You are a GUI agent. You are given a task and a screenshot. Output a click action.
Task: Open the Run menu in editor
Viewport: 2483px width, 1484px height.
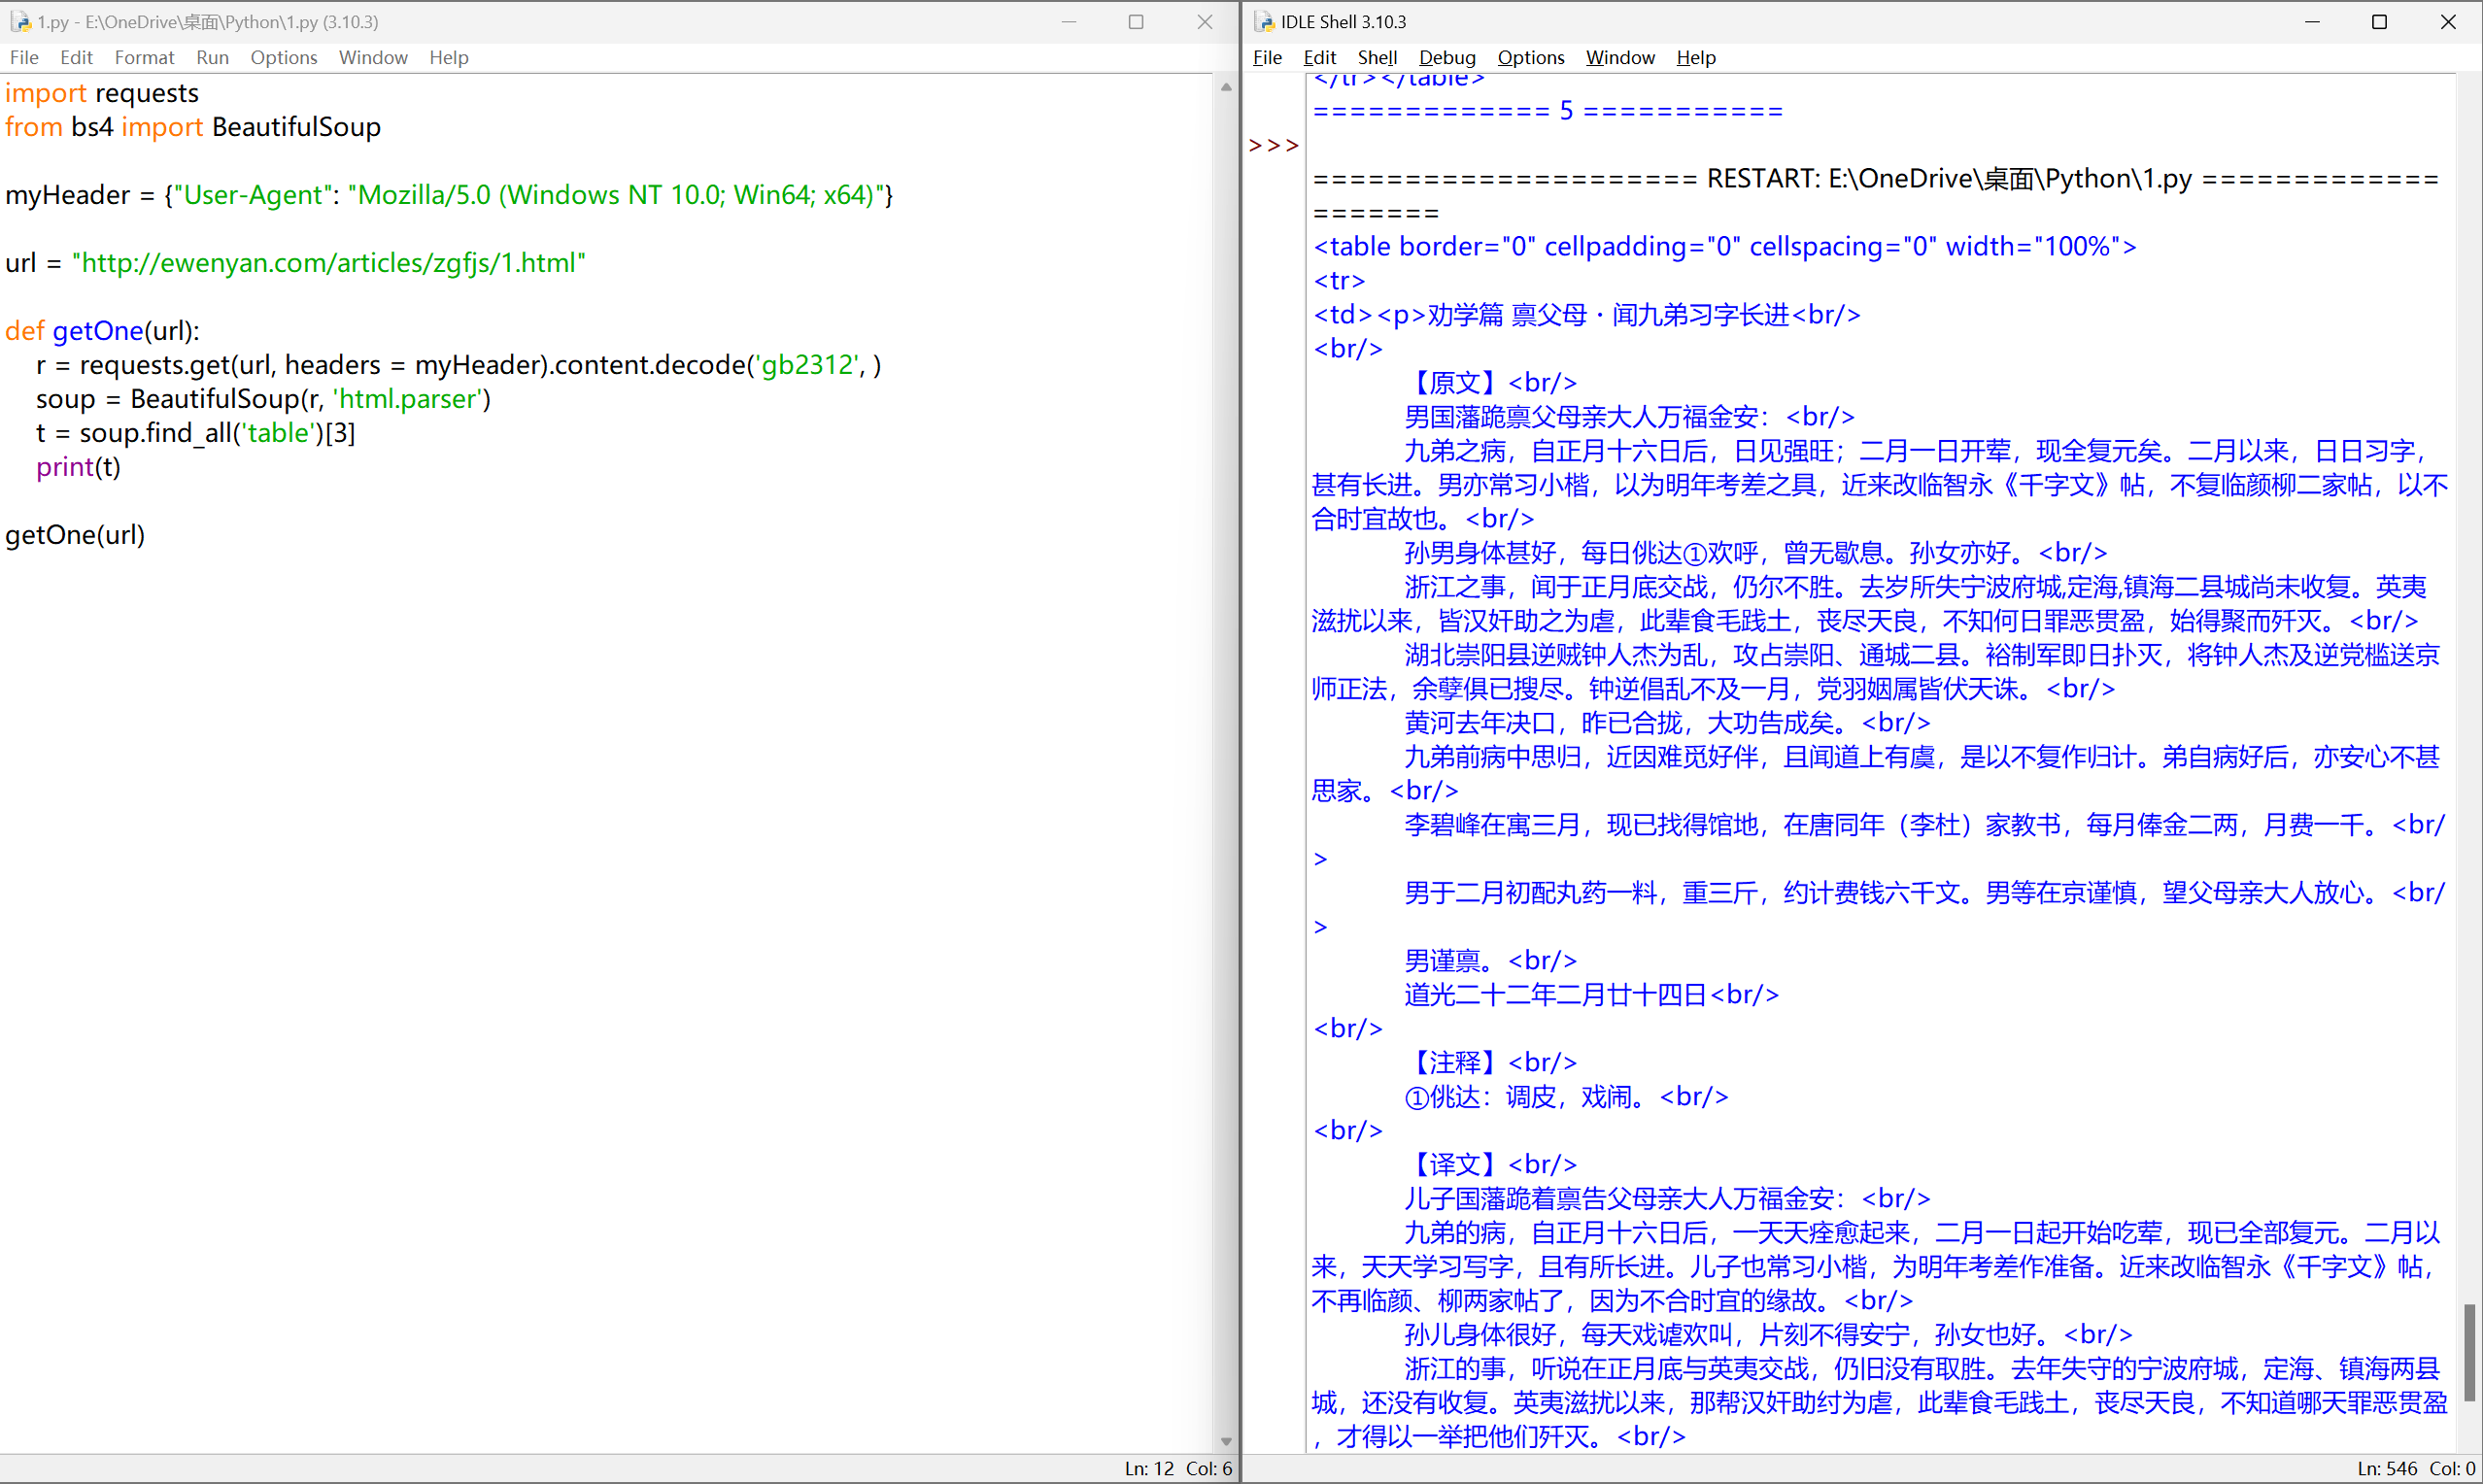point(212,57)
